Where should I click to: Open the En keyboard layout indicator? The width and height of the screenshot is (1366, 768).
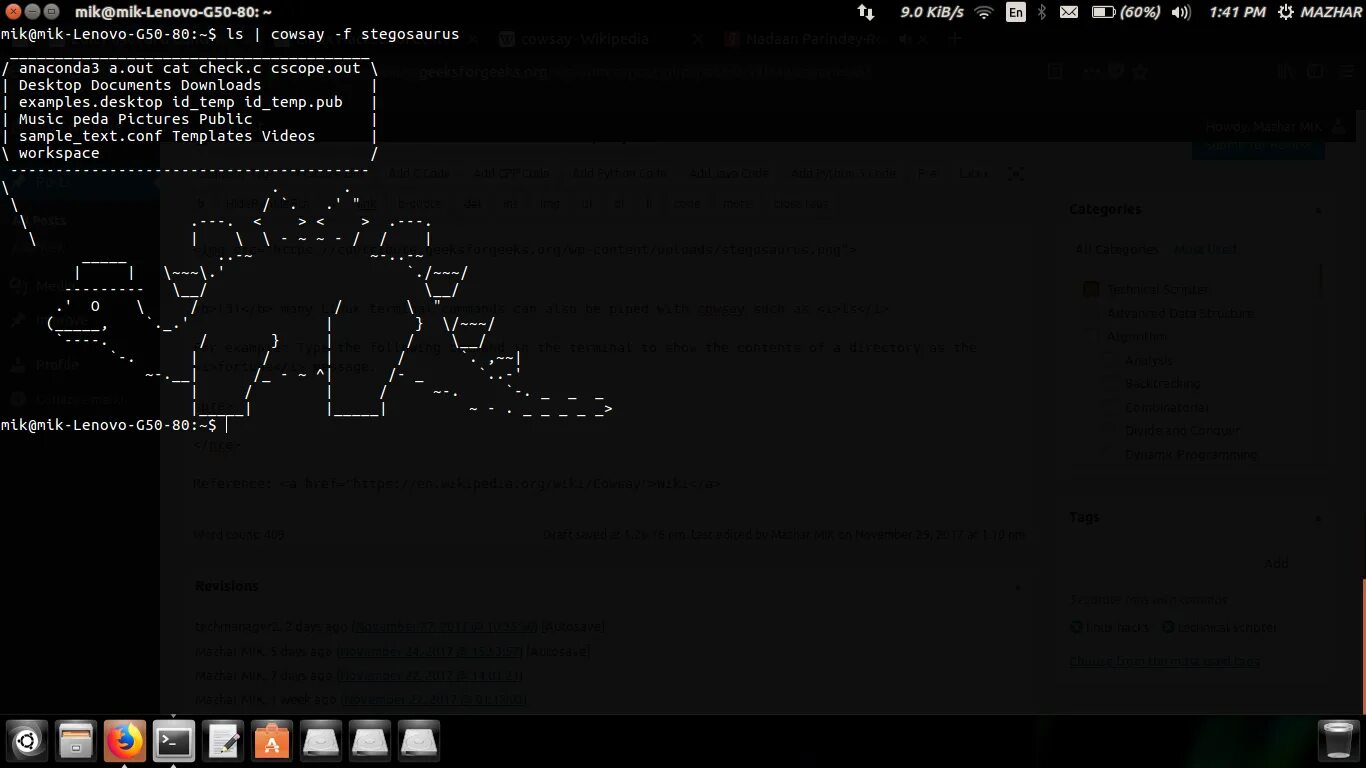coord(1016,12)
